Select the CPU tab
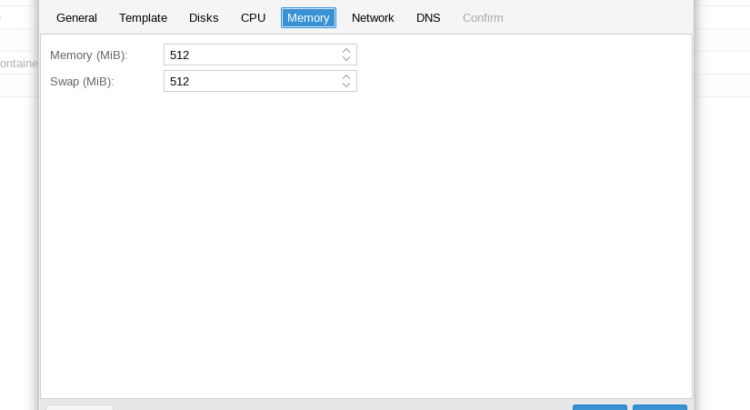The height and width of the screenshot is (410, 750). point(253,18)
